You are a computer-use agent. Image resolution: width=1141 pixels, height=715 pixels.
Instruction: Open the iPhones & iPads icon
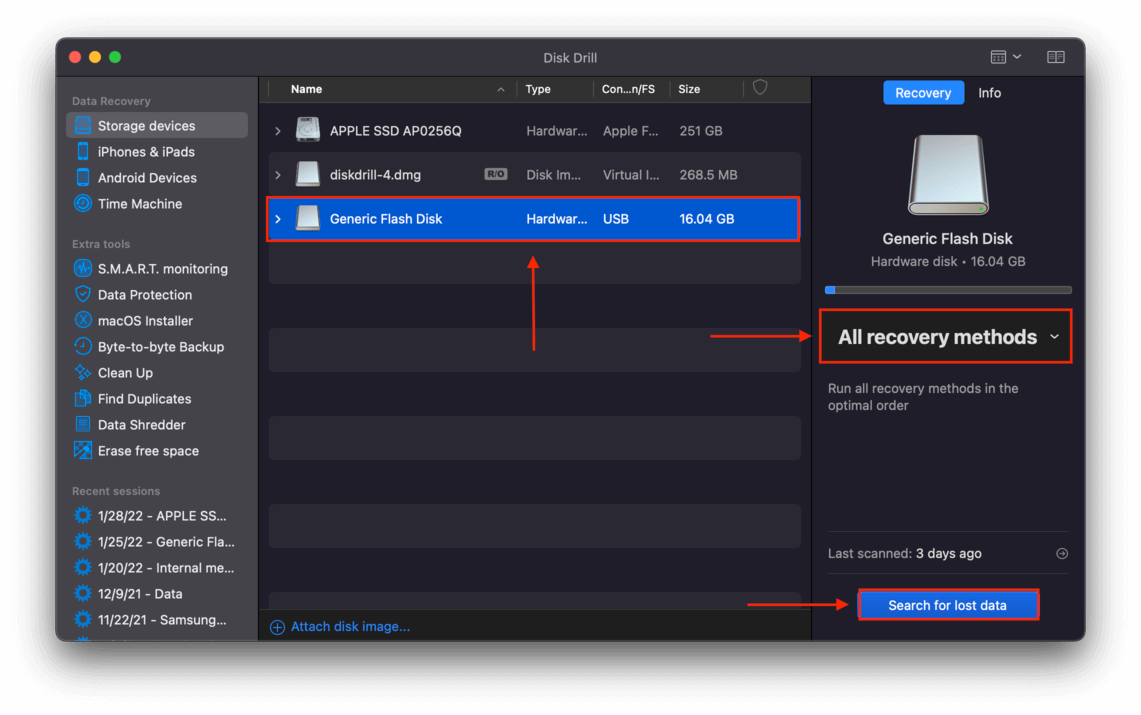(83, 151)
